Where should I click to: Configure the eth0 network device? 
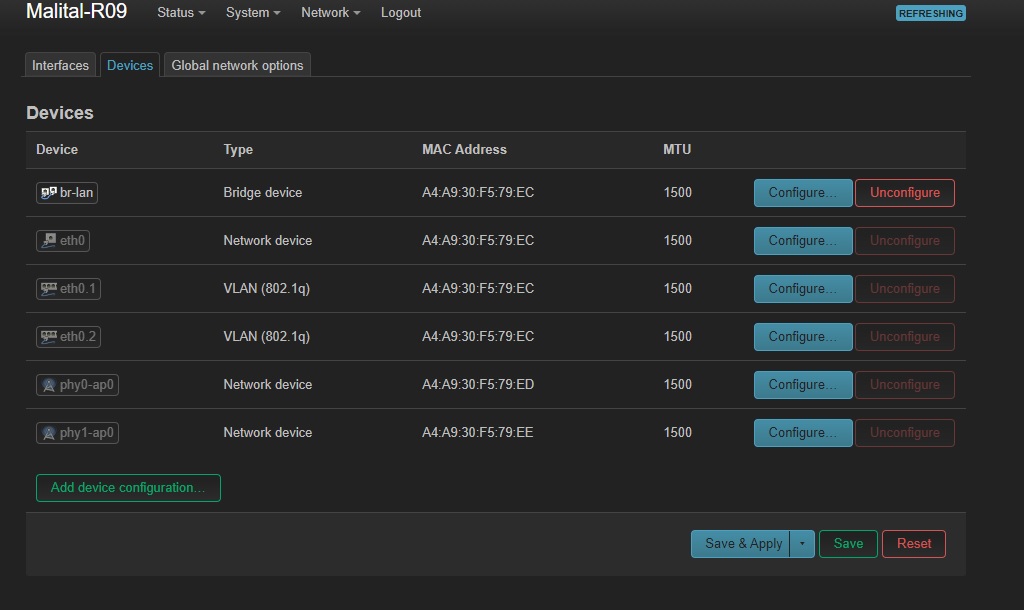point(803,240)
